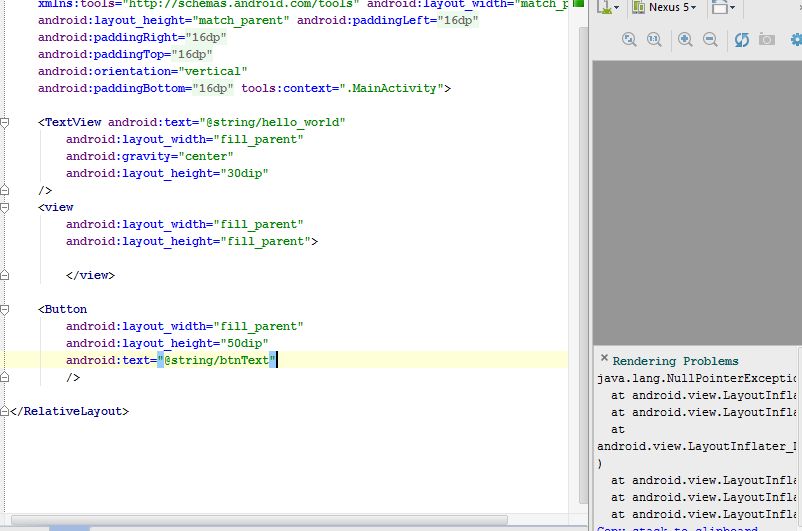Zoom out of the layout preview
802x531 pixels.
tap(710, 40)
